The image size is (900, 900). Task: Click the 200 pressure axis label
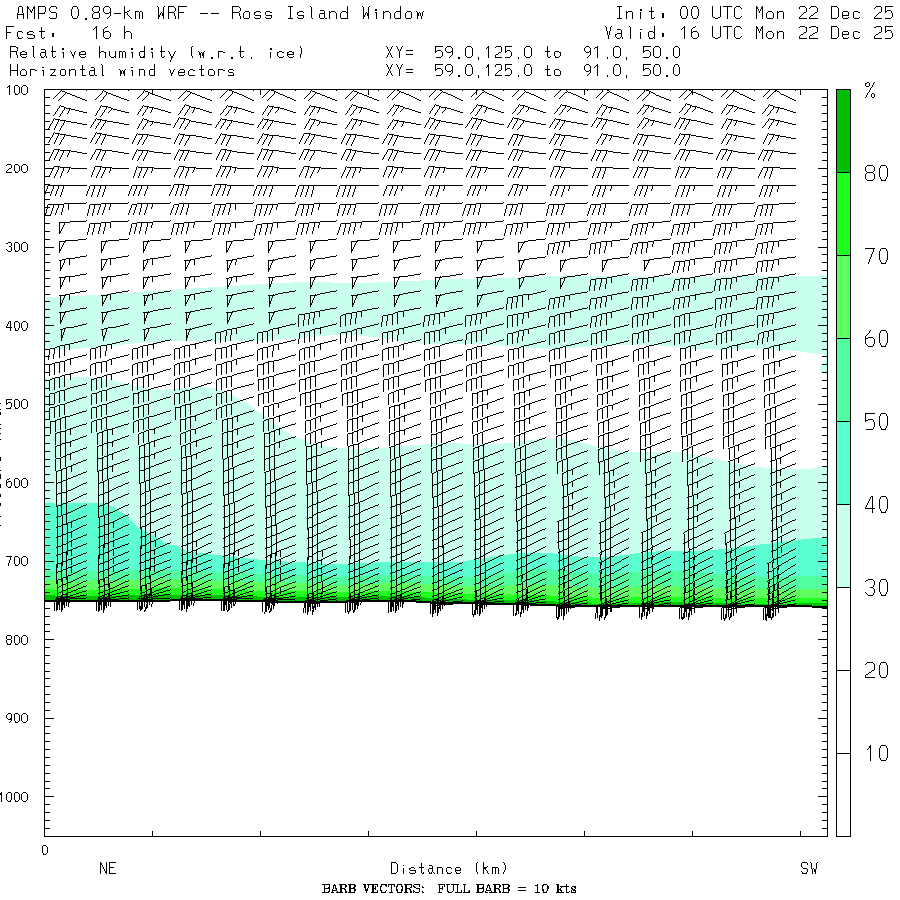coord(17,169)
